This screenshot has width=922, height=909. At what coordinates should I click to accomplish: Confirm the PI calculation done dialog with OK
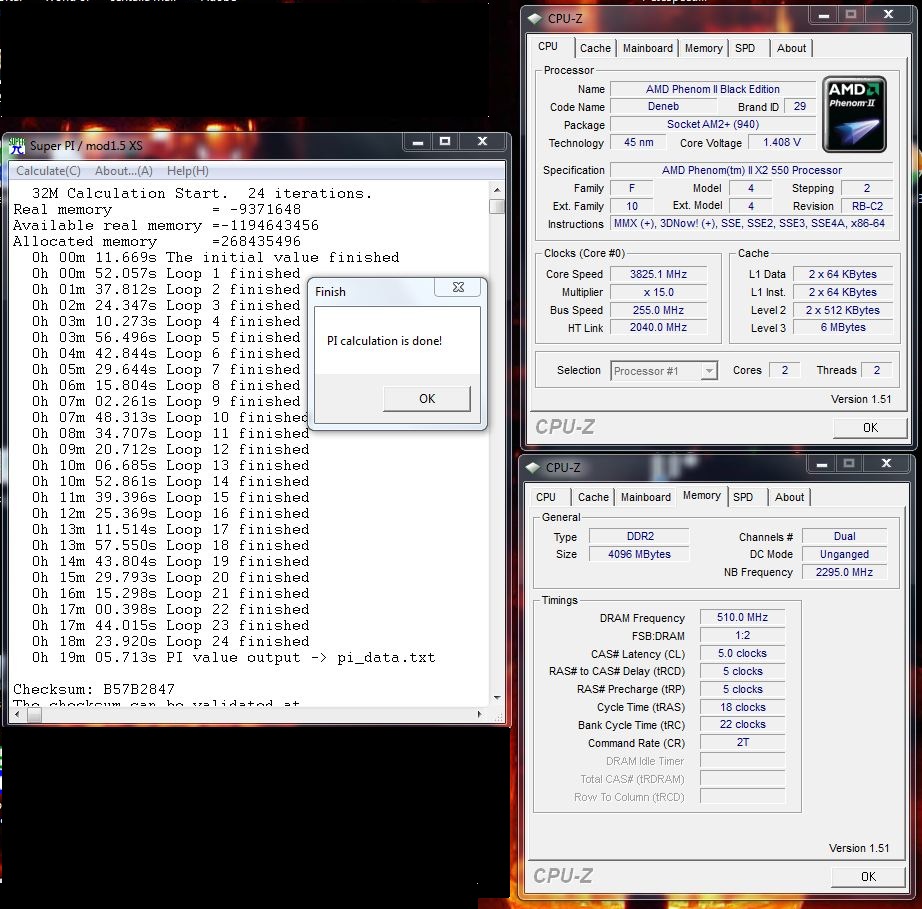click(x=427, y=399)
